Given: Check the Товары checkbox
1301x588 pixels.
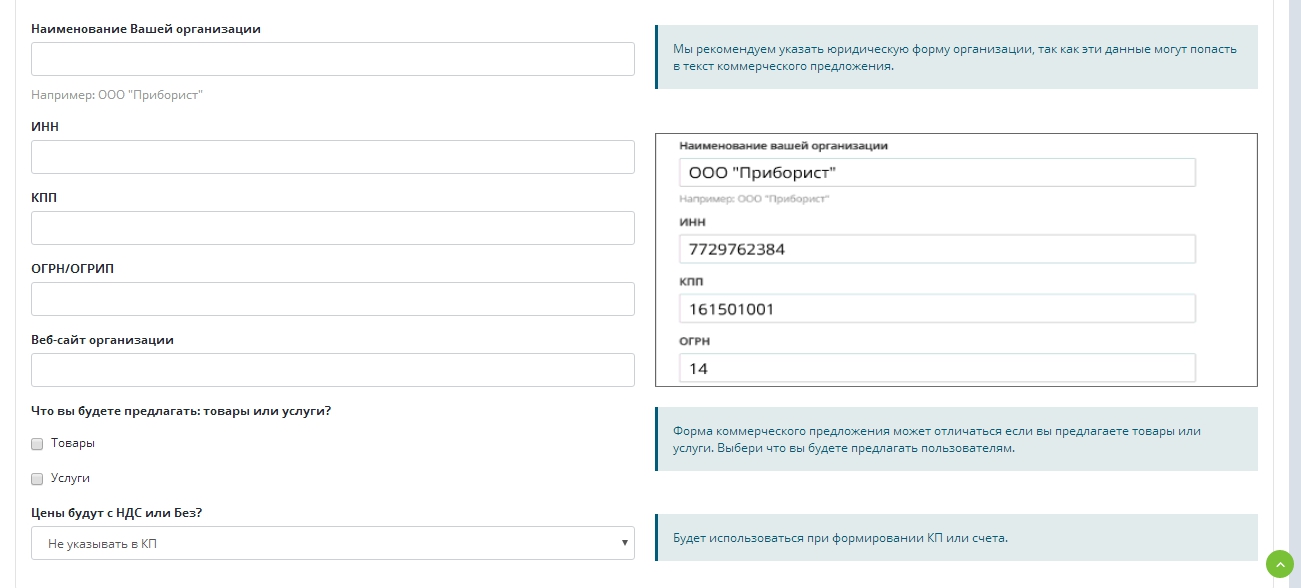Looking at the screenshot, I should pos(37,443).
